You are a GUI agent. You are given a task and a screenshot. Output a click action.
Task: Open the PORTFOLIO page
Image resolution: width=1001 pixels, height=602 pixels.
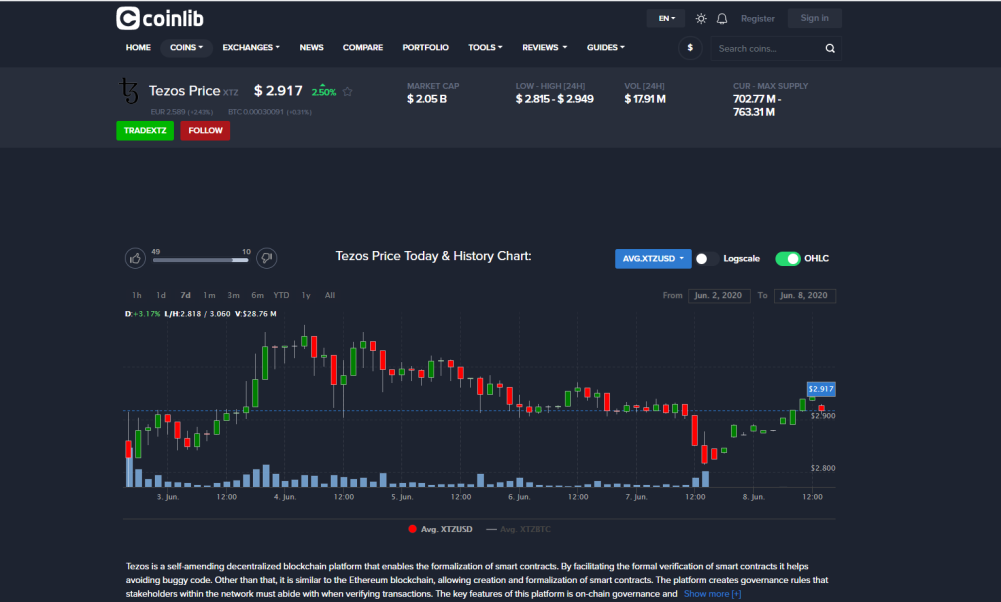point(425,47)
